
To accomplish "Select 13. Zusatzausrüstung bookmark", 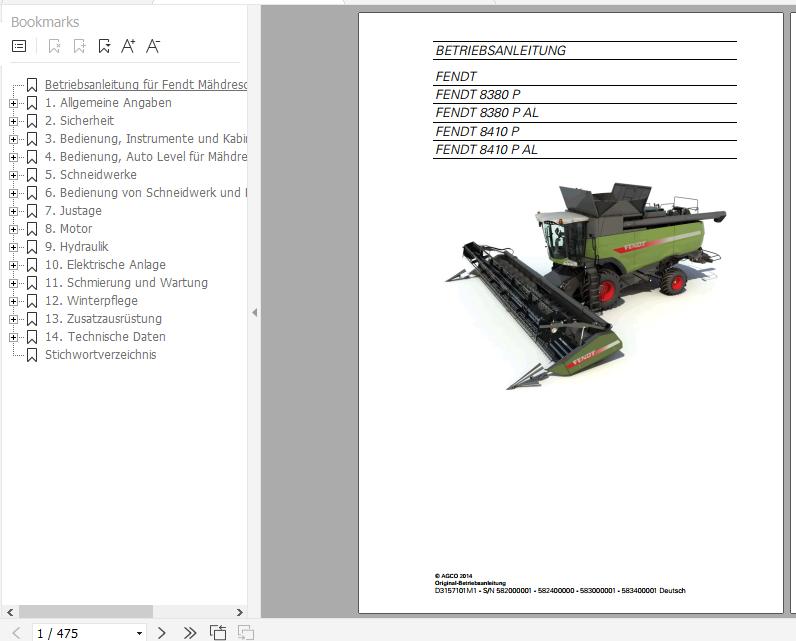I will click(x=104, y=319).
